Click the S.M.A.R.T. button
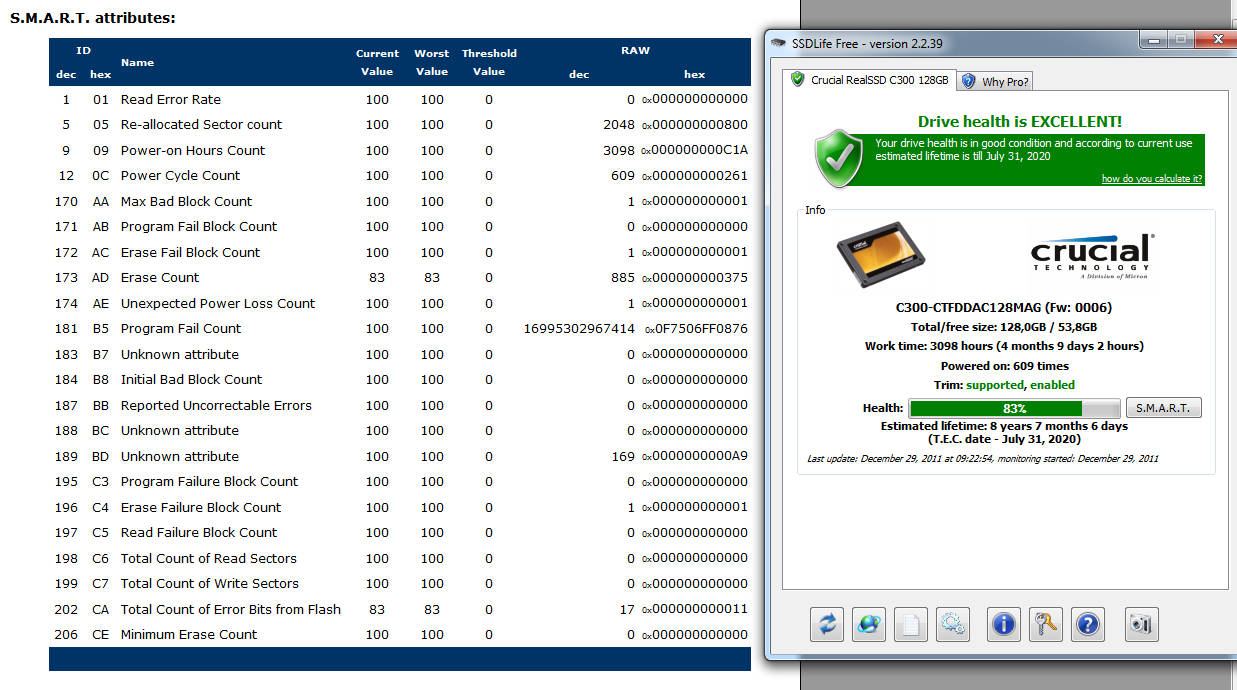This screenshot has height=690, width=1237. tap(1163, 408)
